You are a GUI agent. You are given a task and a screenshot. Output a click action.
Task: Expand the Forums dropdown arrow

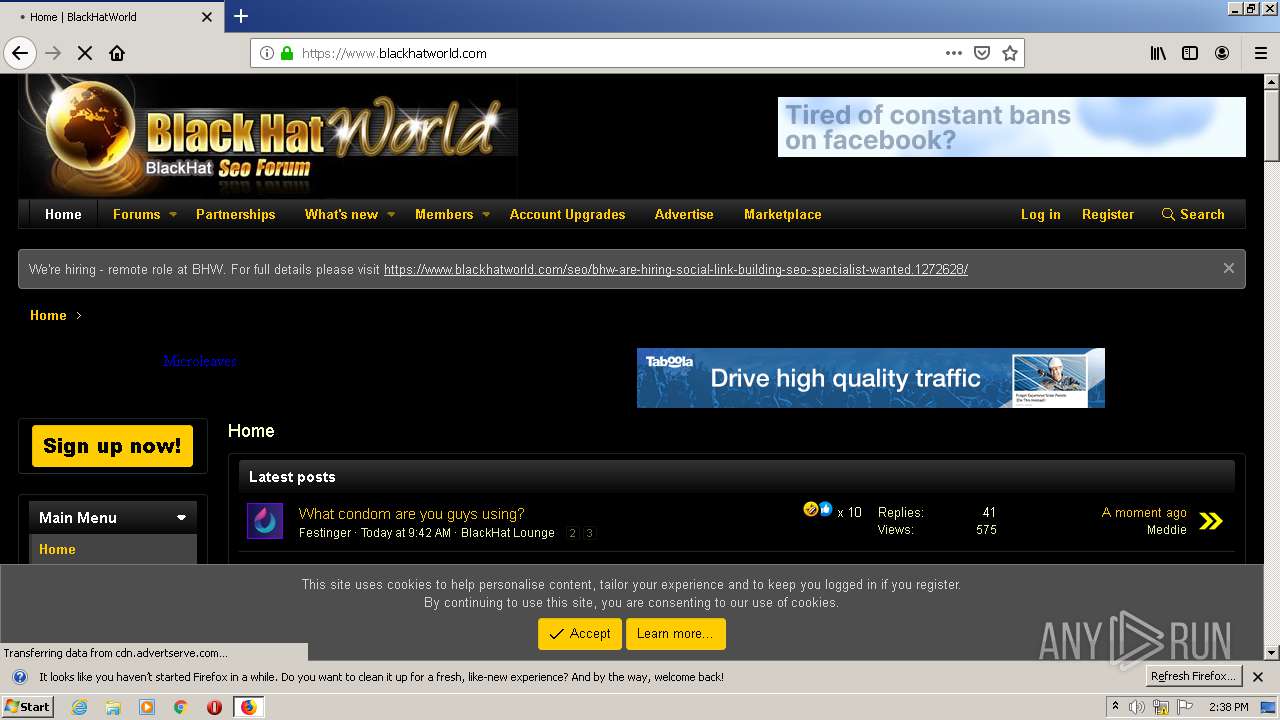point(173,214)
